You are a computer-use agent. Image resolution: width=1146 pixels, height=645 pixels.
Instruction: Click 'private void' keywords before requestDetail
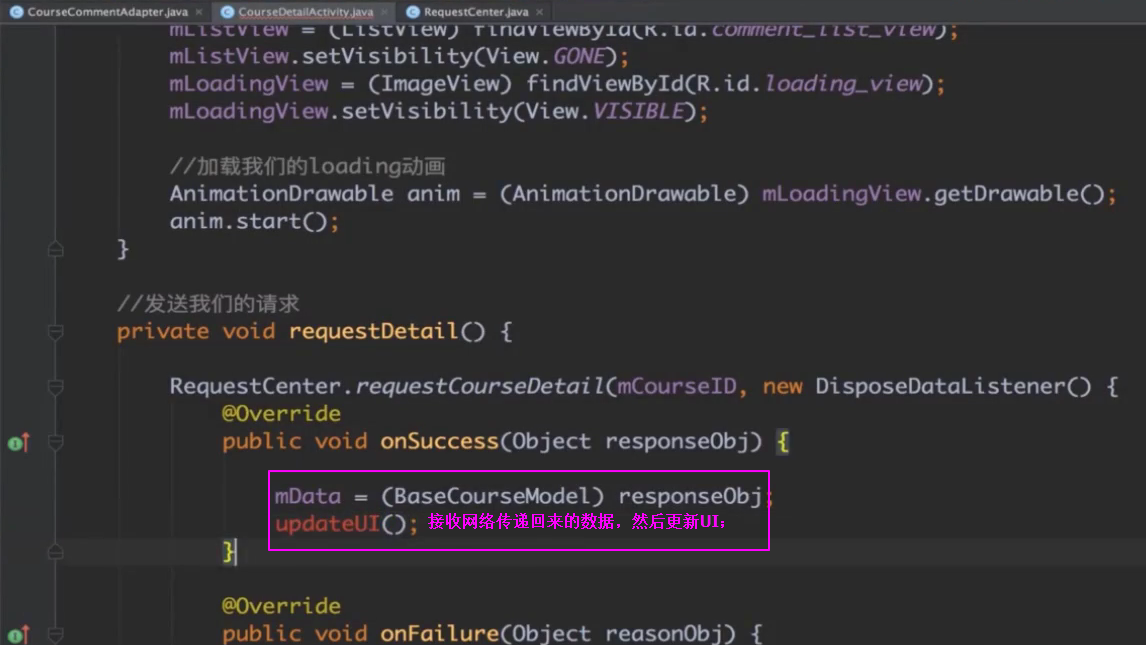click(196, 332)
